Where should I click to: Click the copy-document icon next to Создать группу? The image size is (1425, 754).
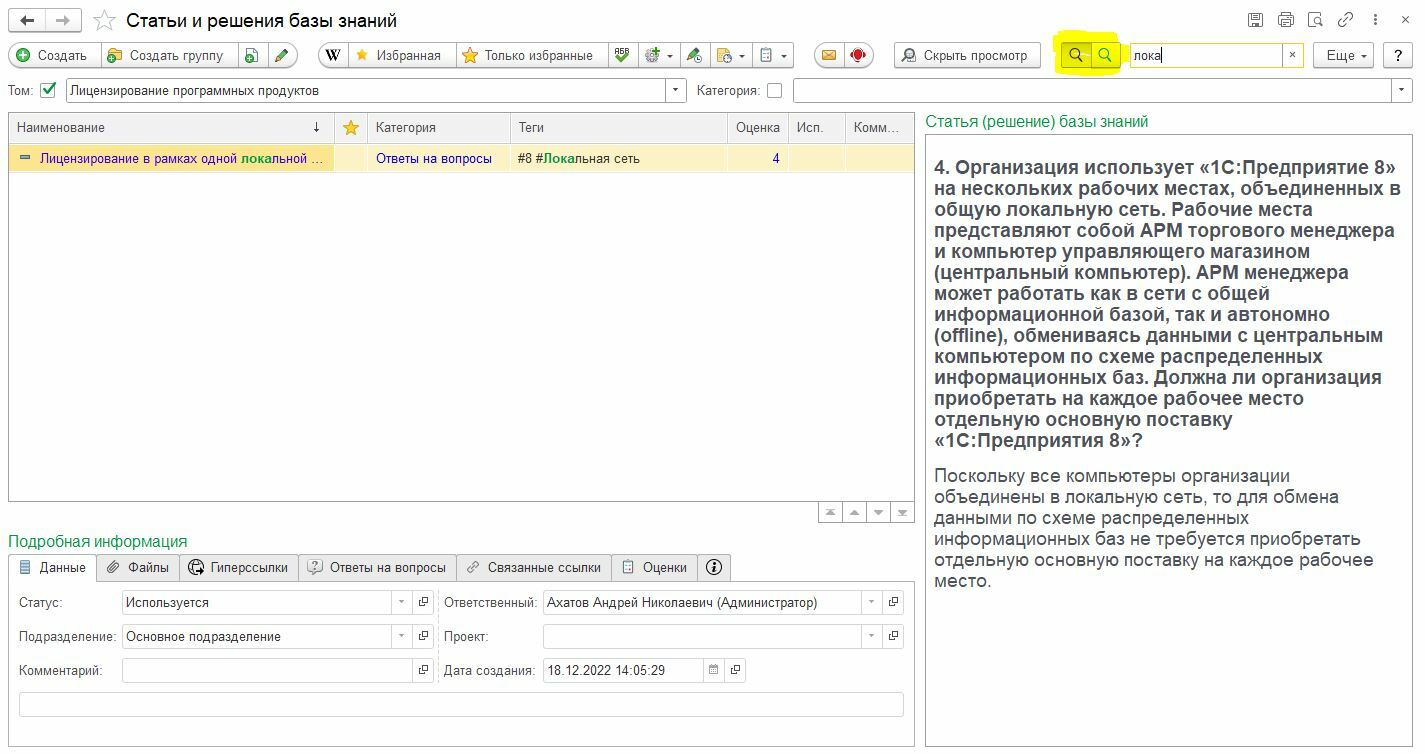point(251,55)
